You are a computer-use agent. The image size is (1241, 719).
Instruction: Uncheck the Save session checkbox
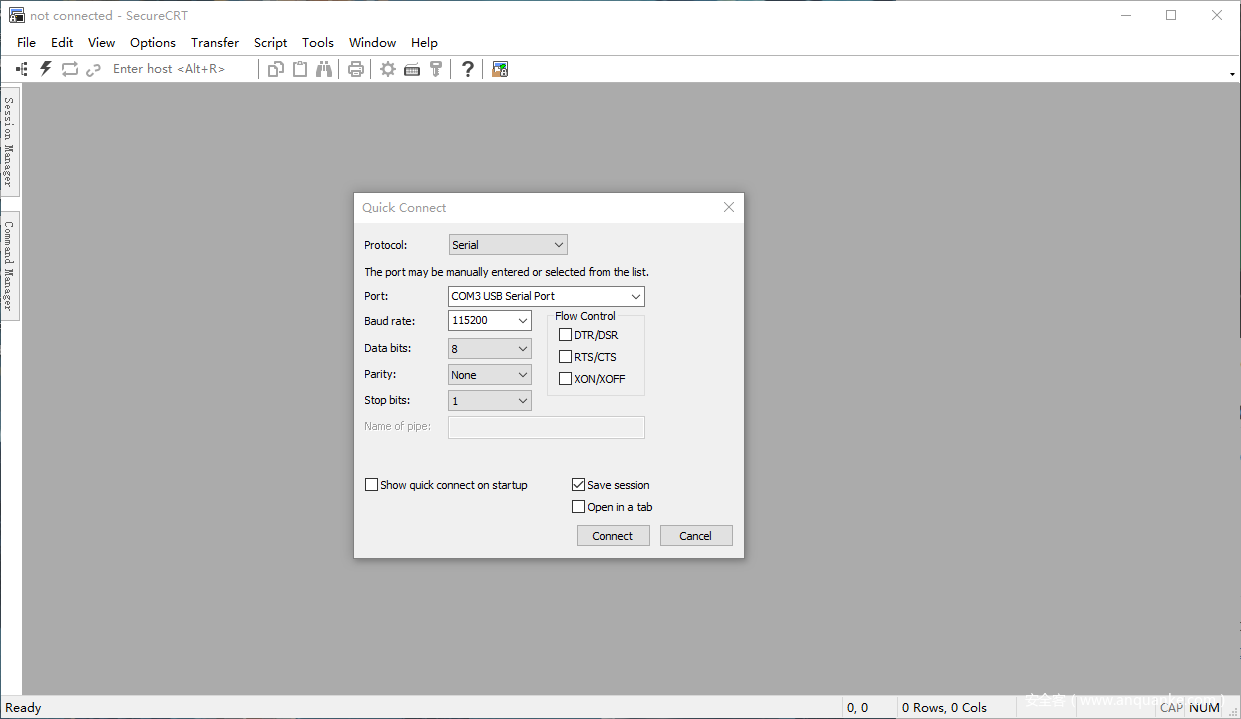[578, 485]
